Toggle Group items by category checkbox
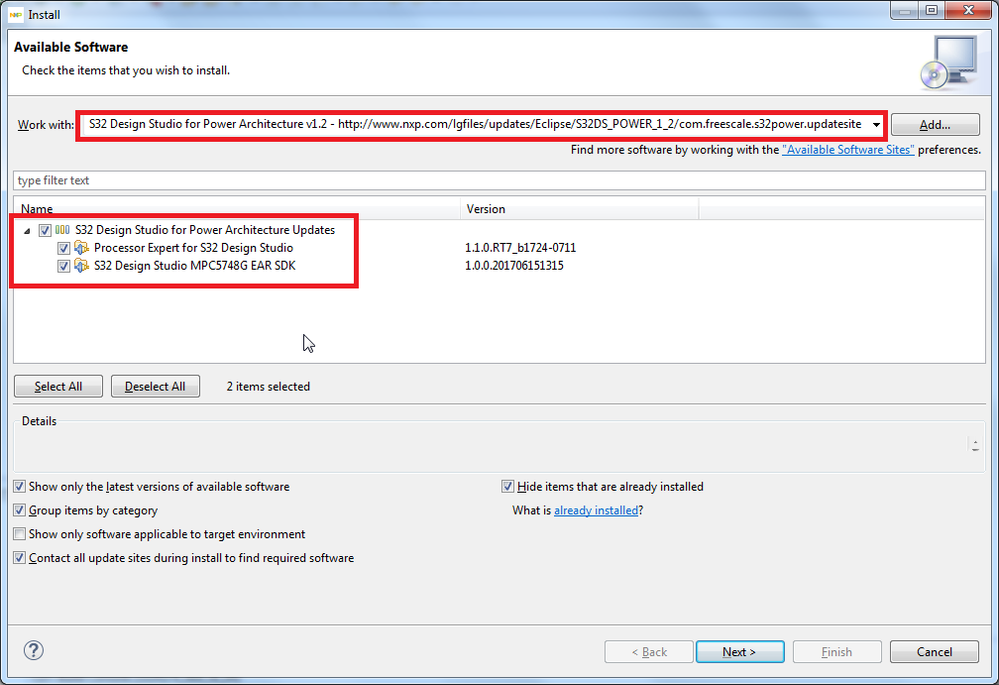The image size is (999, 685). click(x=20, y=510)
